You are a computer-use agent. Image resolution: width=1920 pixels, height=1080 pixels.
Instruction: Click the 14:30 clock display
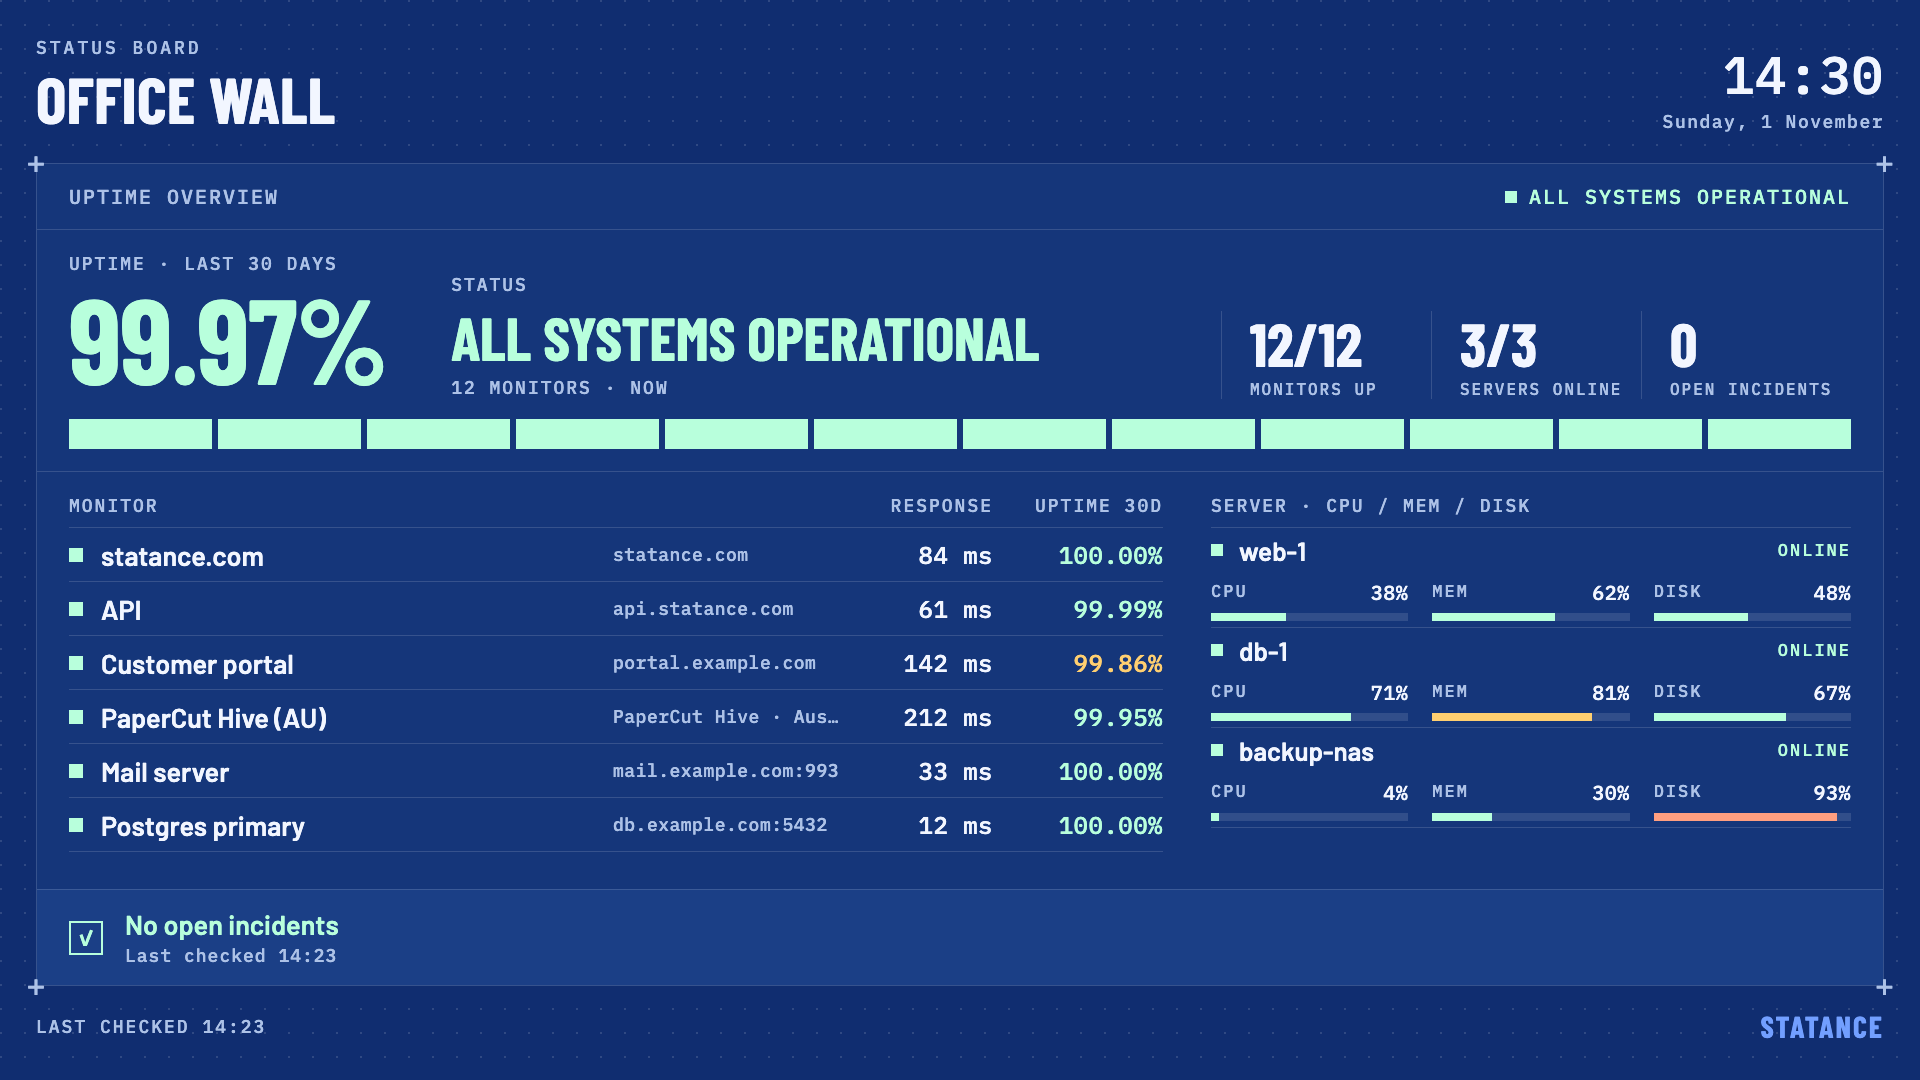[1803, 77]
